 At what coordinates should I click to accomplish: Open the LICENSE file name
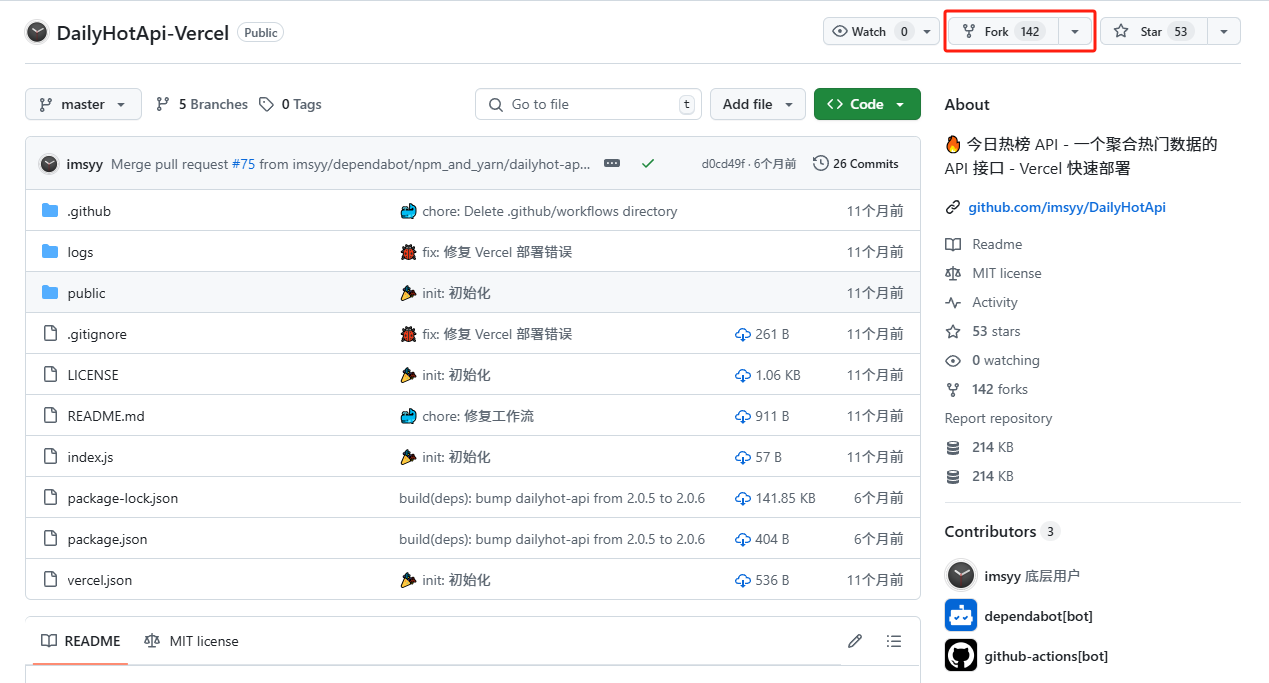[93, 375]
